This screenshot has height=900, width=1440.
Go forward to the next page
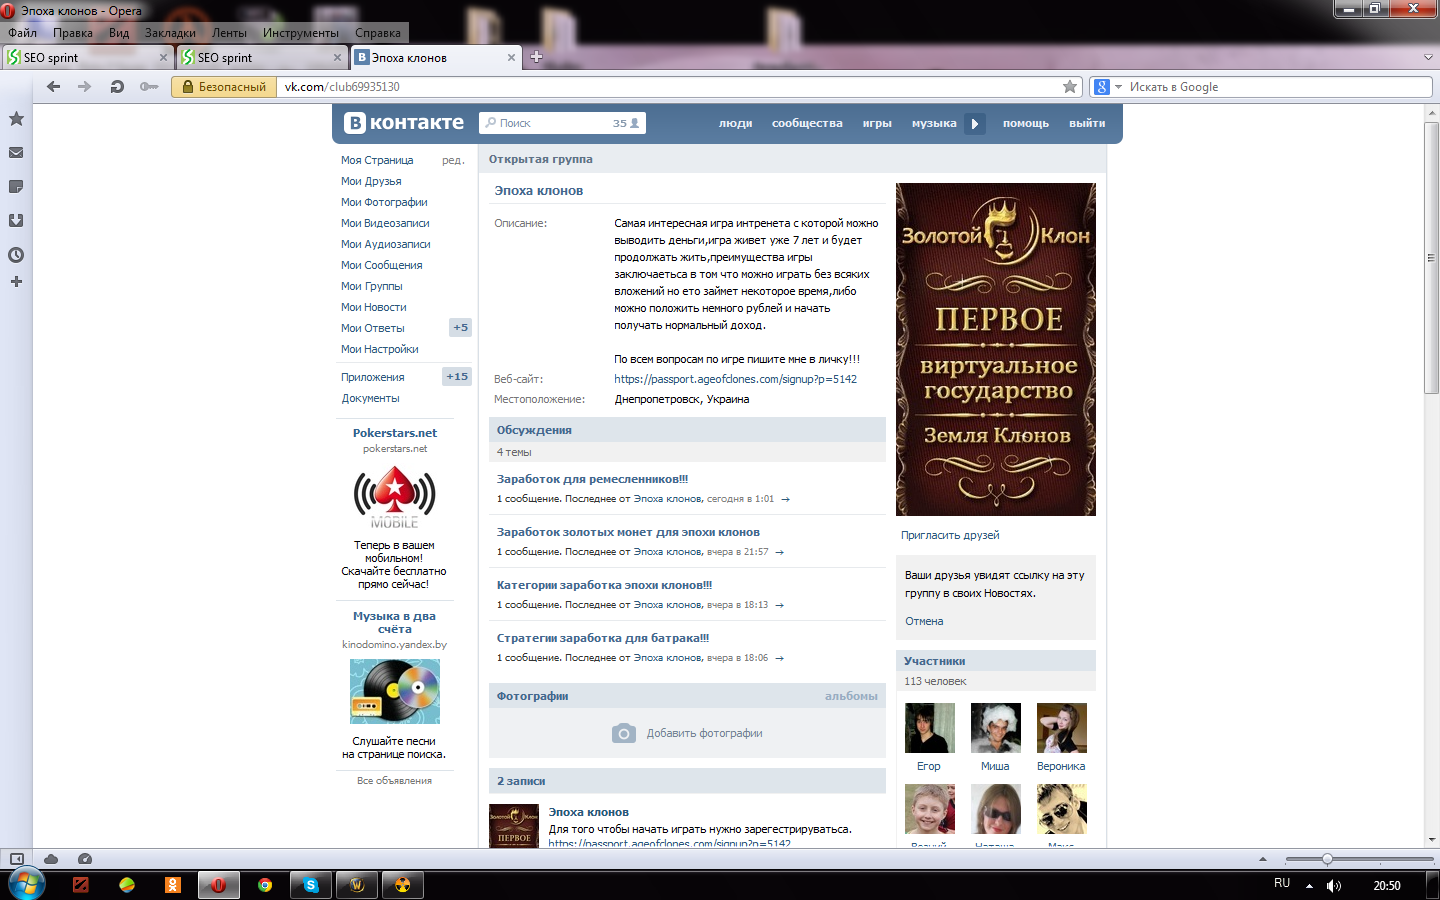(x=85, y=87)
